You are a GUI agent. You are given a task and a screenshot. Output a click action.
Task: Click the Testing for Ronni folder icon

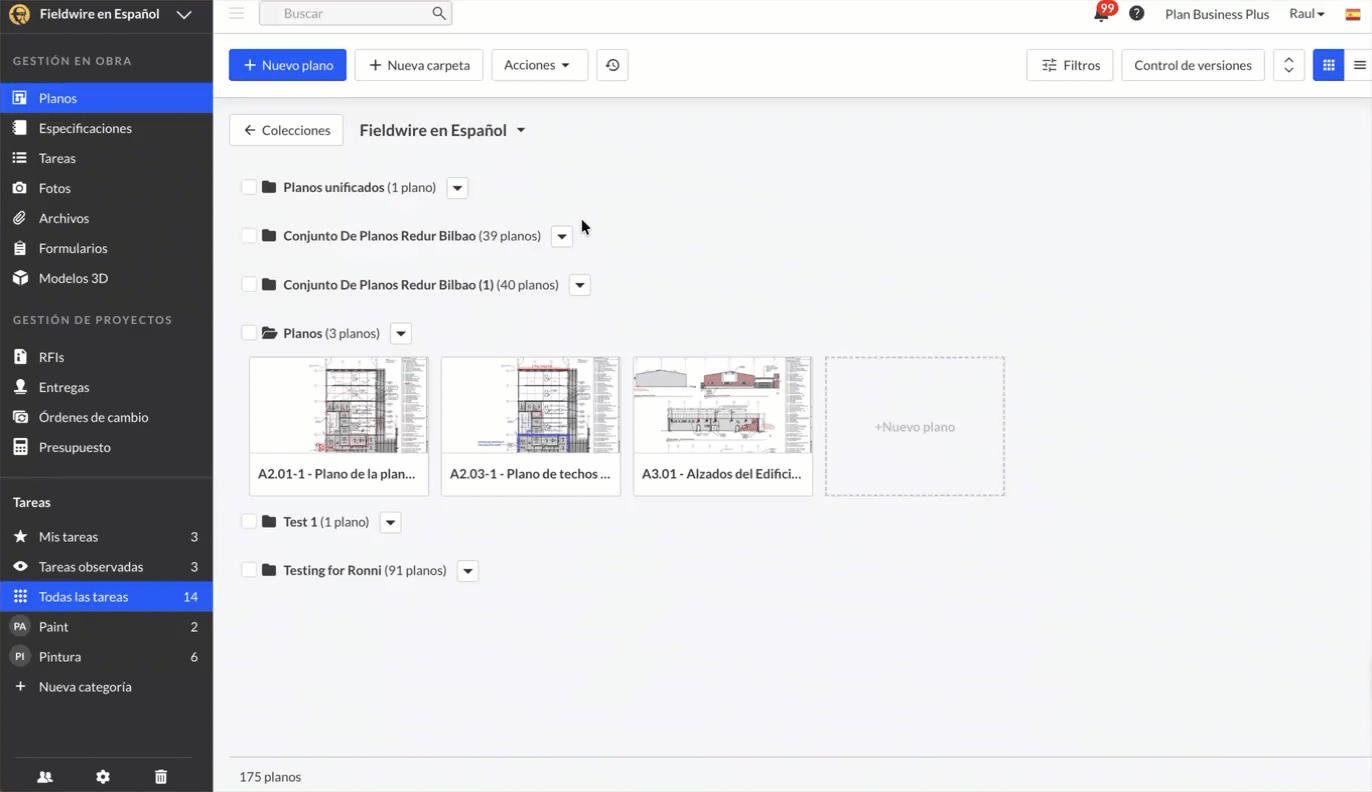tap(268, 570)
